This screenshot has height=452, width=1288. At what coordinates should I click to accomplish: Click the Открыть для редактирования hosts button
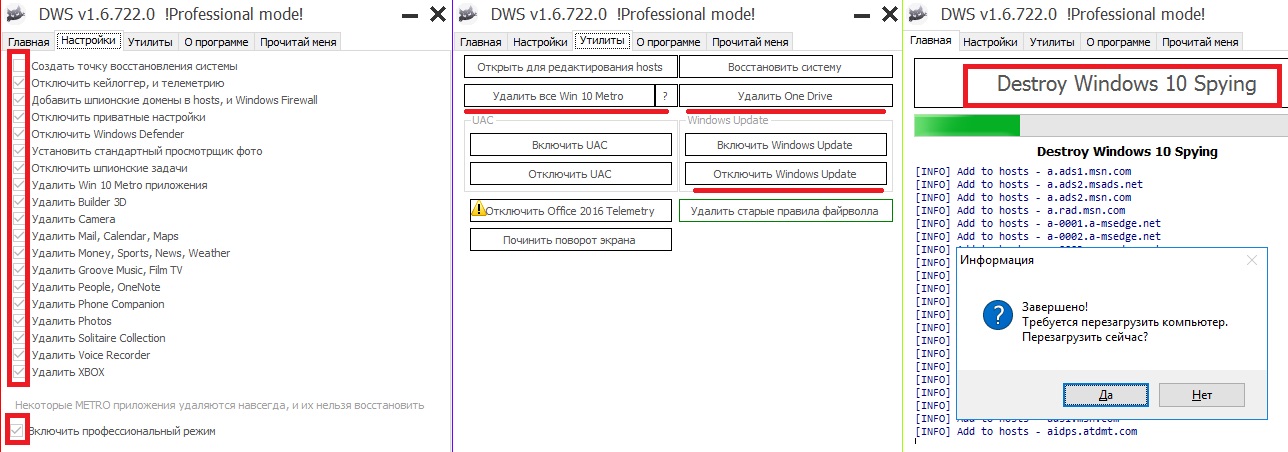coord(570,67)
